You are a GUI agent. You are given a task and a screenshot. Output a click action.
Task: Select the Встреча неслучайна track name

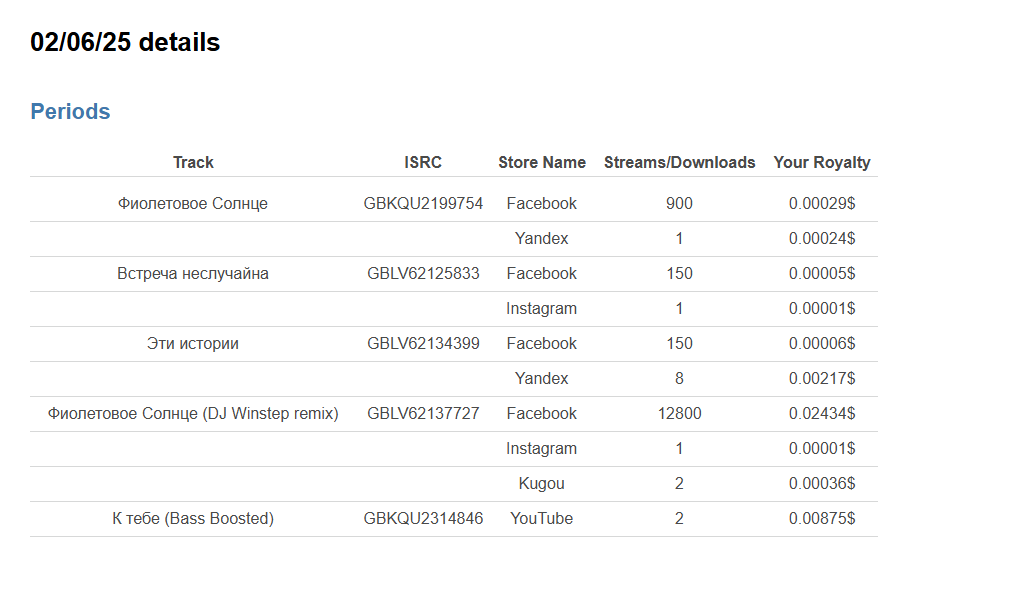click(193, 274)
